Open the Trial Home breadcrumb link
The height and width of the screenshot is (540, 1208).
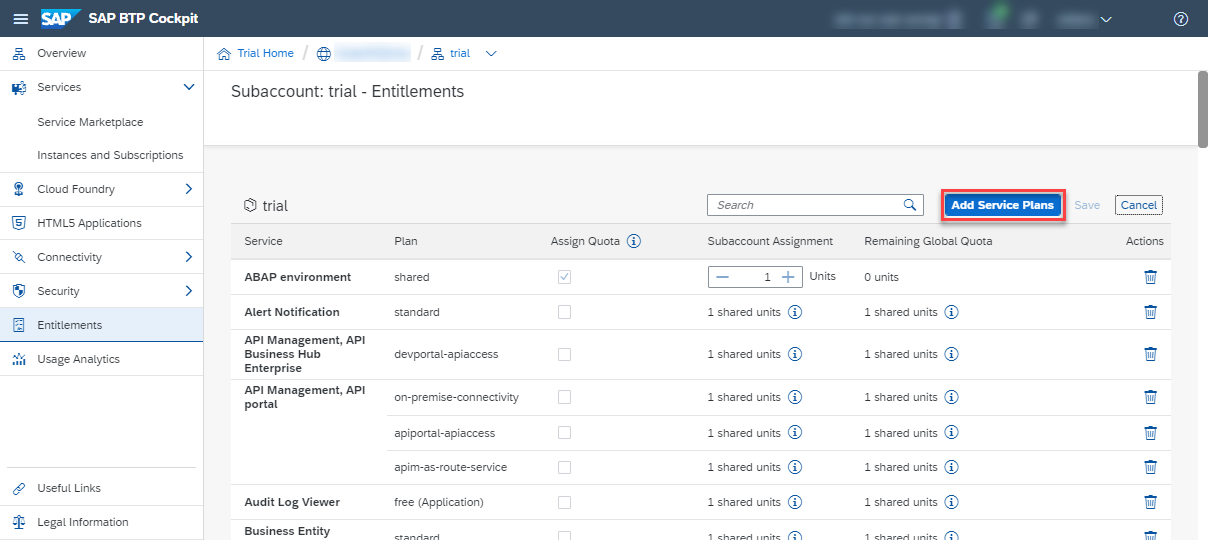265,53
